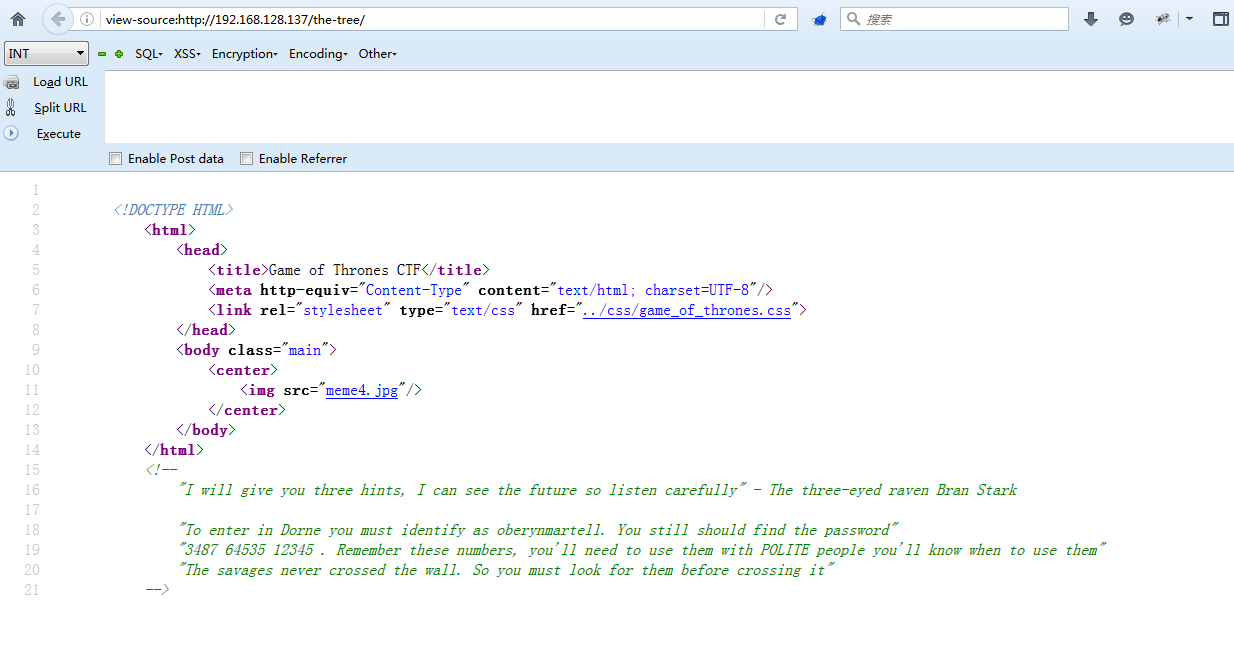Click the browser back arrow button

point(58,19)
